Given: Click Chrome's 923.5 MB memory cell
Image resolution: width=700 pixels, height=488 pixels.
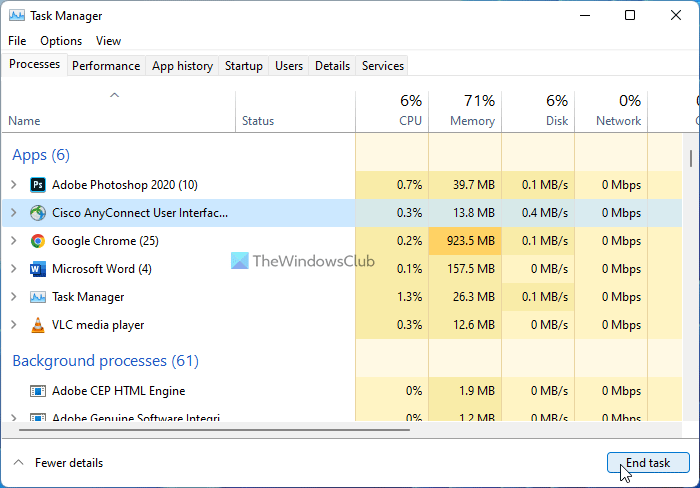Looking at the screenshot, I should pos(465,241).
